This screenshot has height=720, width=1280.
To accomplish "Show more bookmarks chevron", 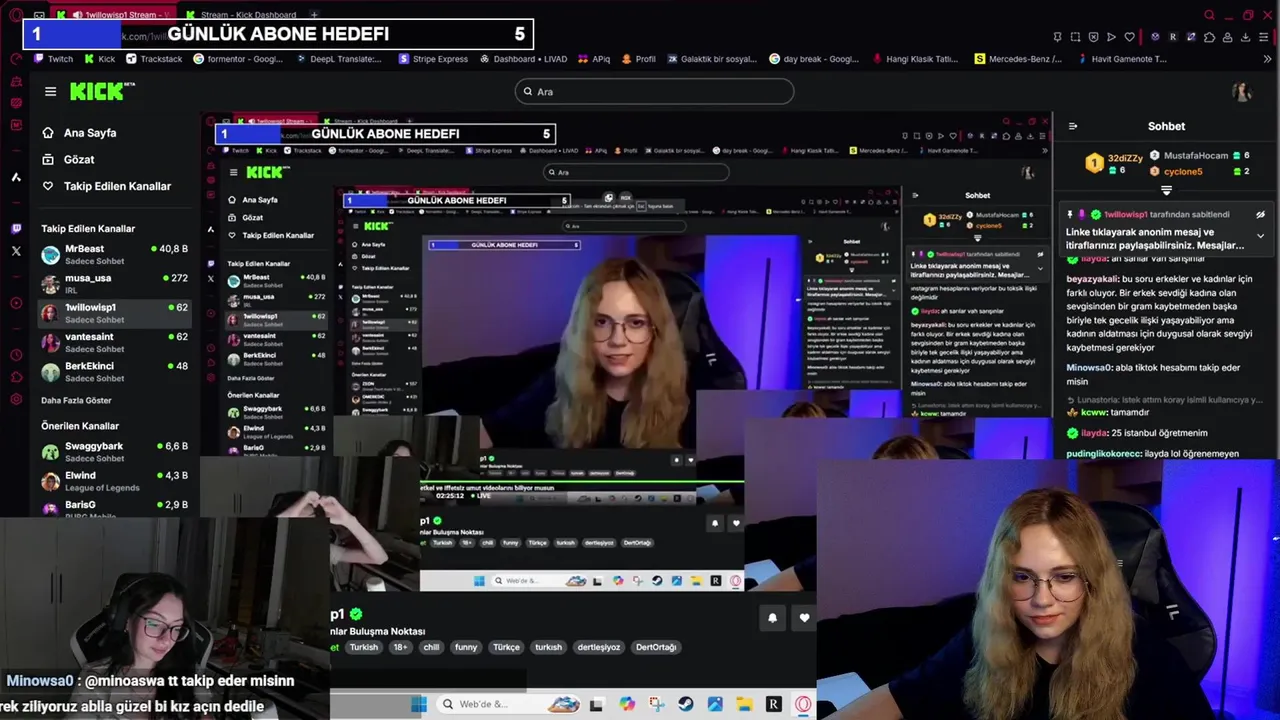I will tap(1267, 59).
